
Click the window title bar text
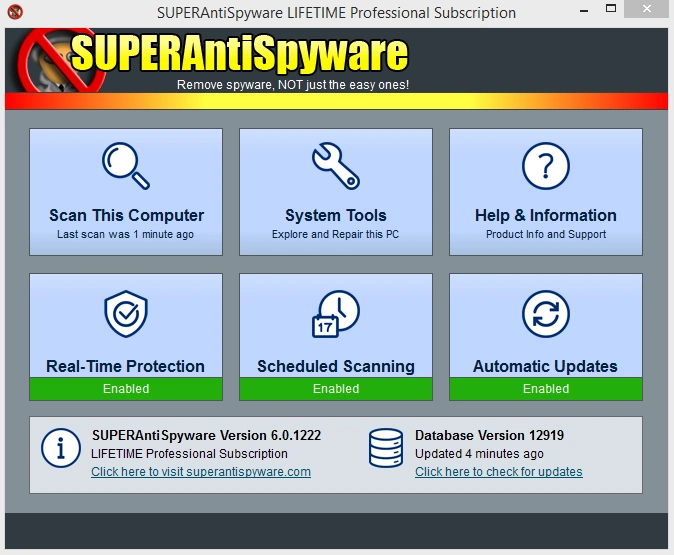pyautogui.click(x=336, y=13)
